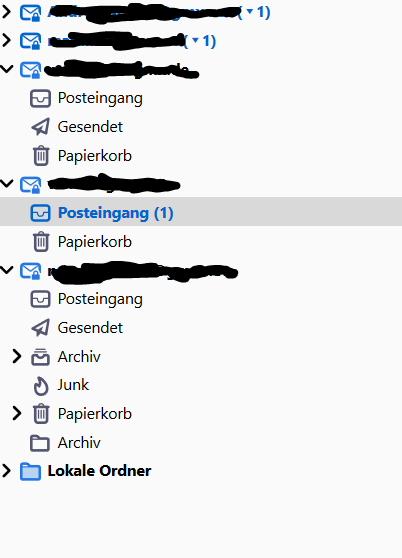The image size is (402, 558).
Task: Click the Lokale Ordner blue folder icon
Action: tap(30, 472)
